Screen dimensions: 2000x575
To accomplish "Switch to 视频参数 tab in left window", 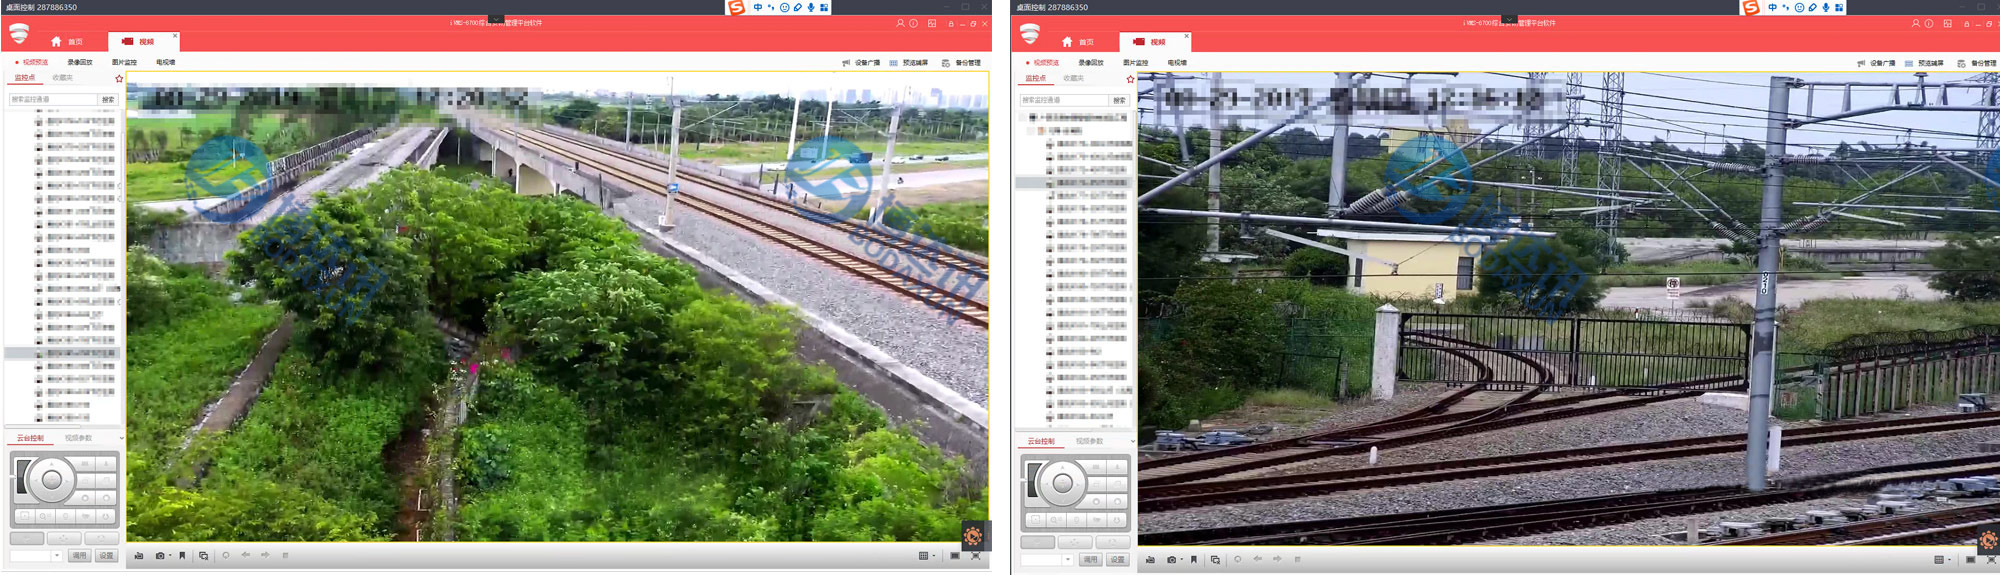I will click(x=78, y=438).
